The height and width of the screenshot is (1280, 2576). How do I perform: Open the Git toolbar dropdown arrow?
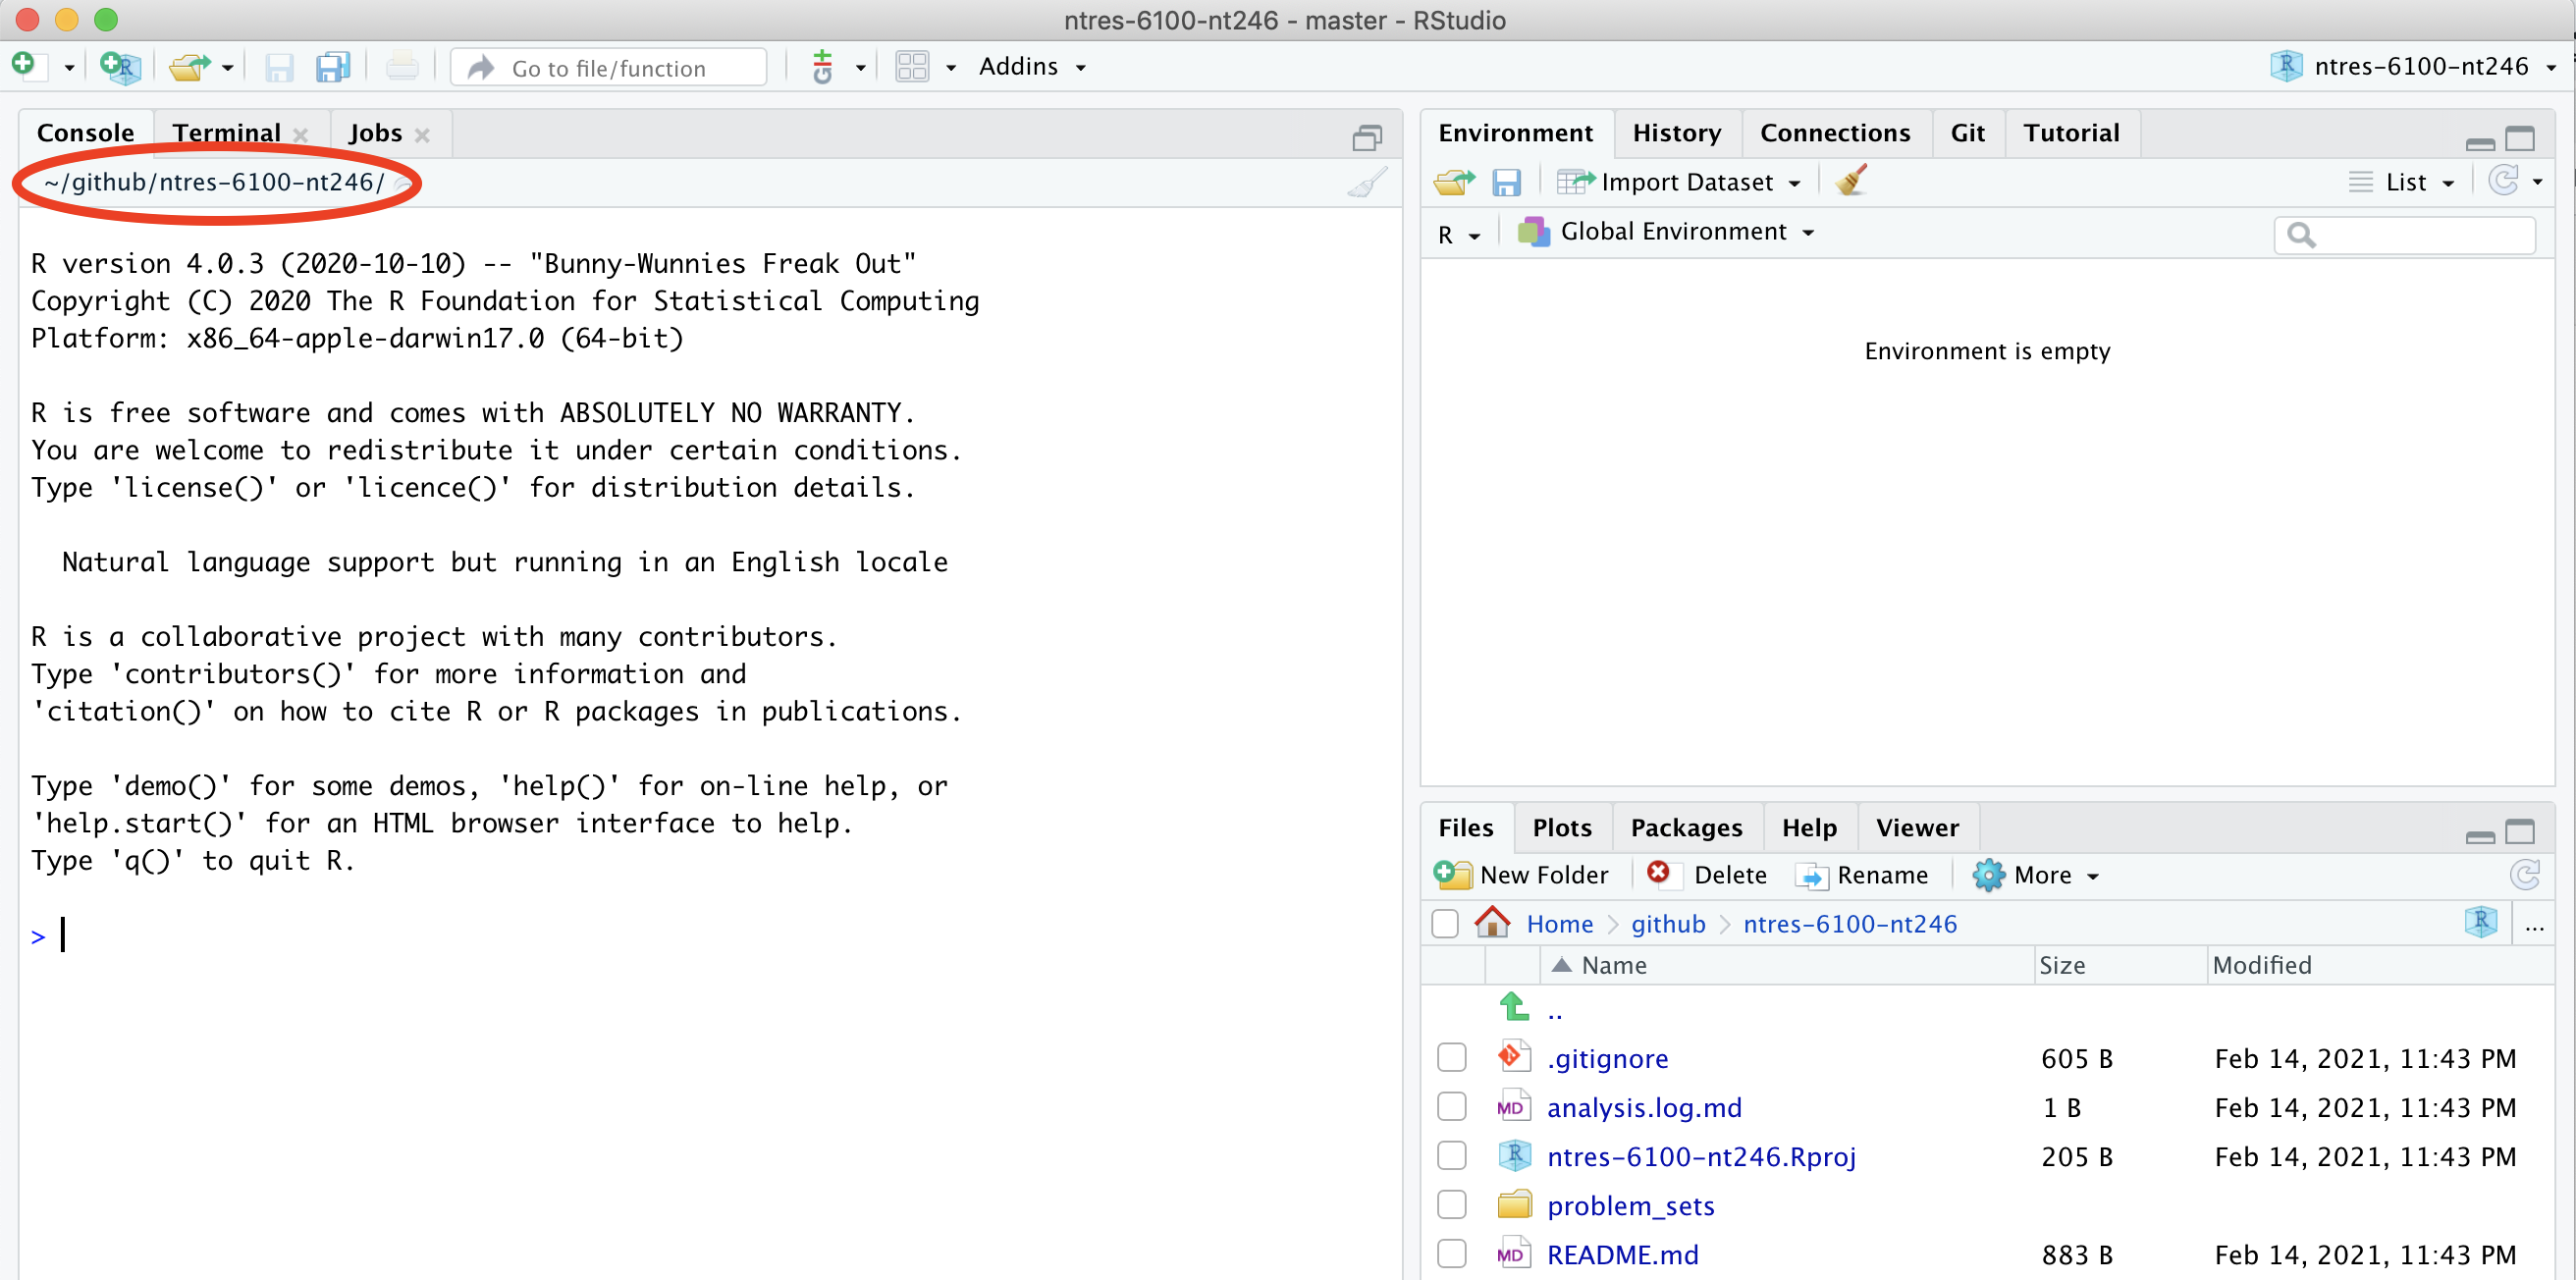point(860,68)
